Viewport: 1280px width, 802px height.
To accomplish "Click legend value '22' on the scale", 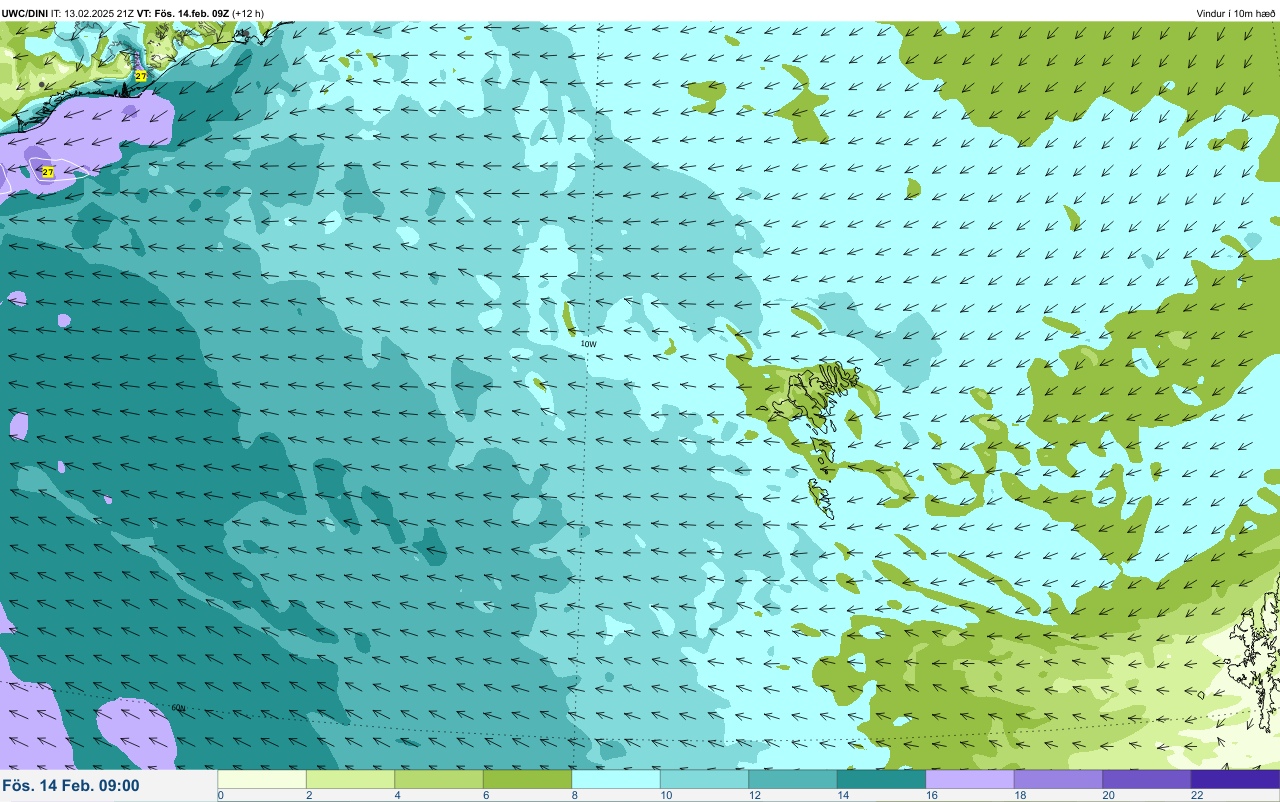I will coord(1196,796).
